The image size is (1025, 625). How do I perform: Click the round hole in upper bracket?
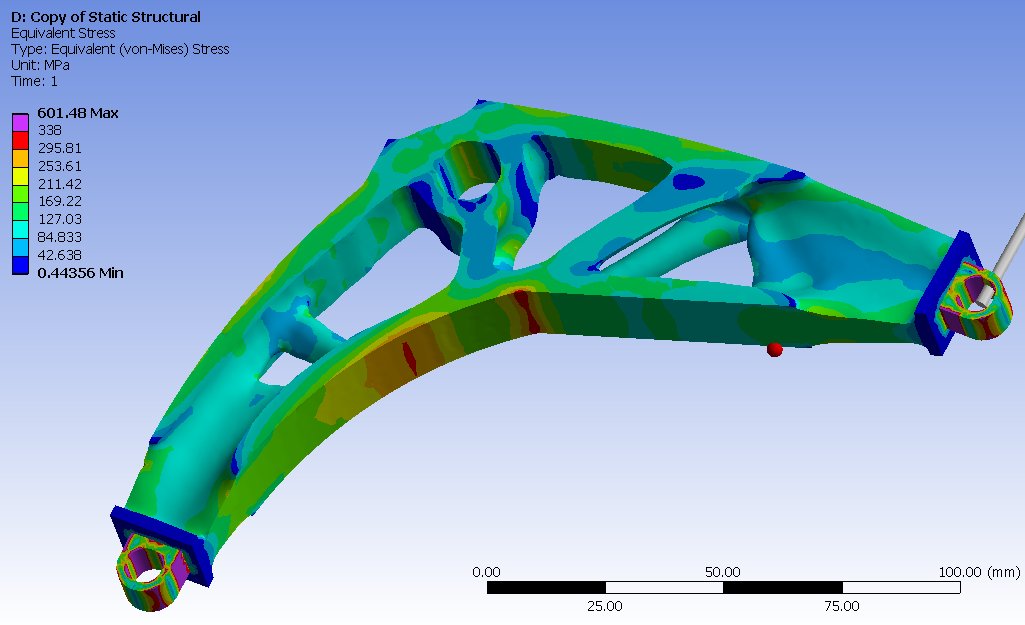click(478, 192)
